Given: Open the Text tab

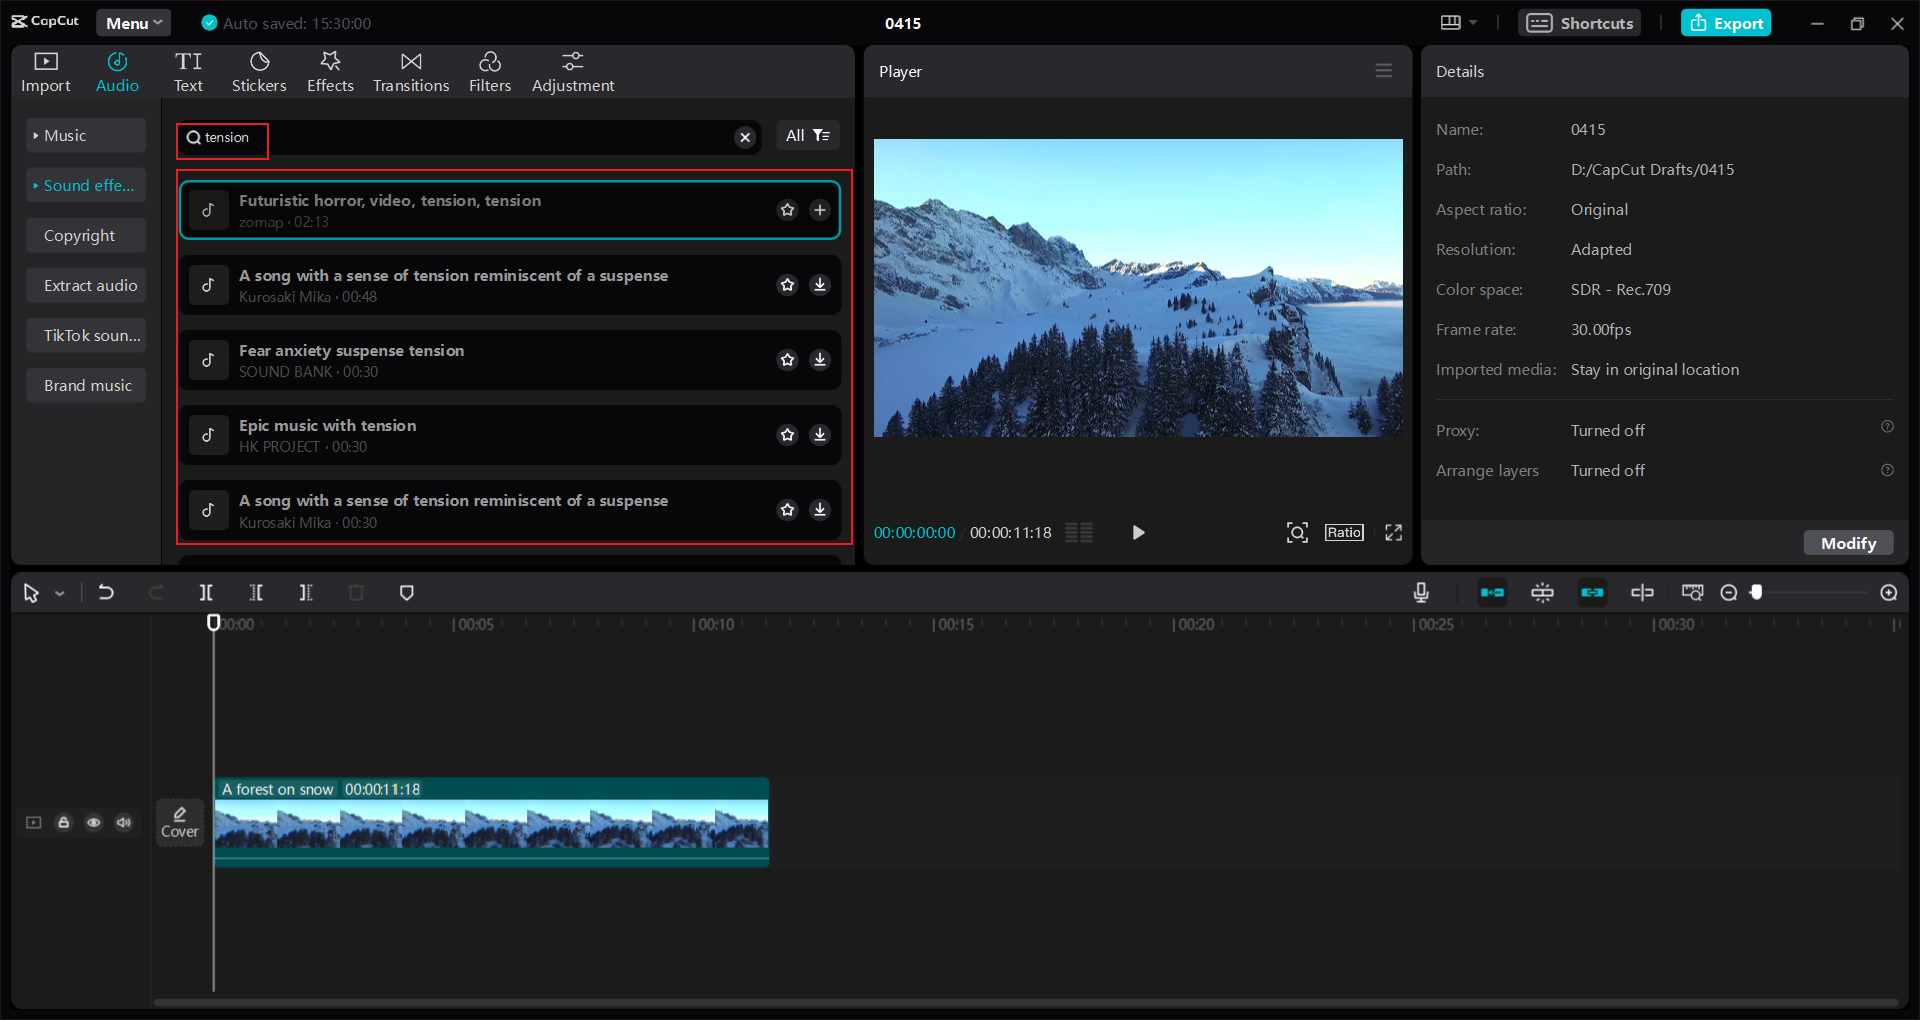Looking at the screenshot, I should [x=188, y=73].
